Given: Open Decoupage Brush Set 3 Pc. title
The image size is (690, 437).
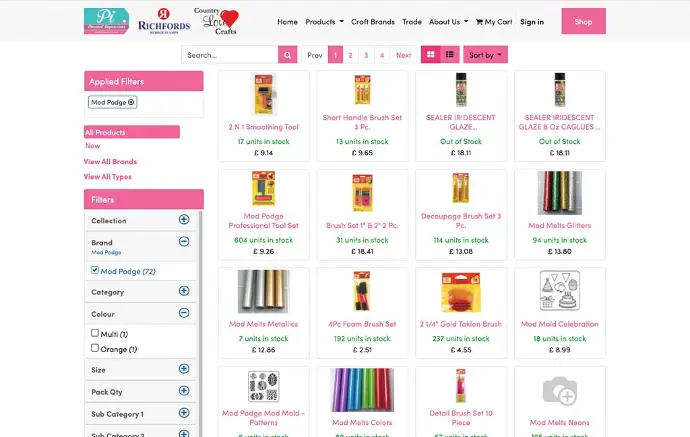Looking at the screenshot, I should (461, 220).
